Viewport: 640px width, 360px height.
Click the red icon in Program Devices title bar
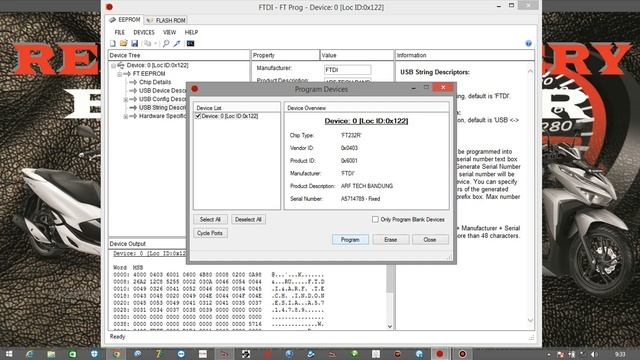pyautogui.click(x=195, y=89)
